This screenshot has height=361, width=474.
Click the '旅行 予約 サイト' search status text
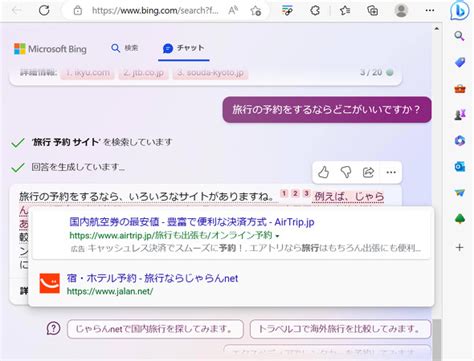coord(102,142)
